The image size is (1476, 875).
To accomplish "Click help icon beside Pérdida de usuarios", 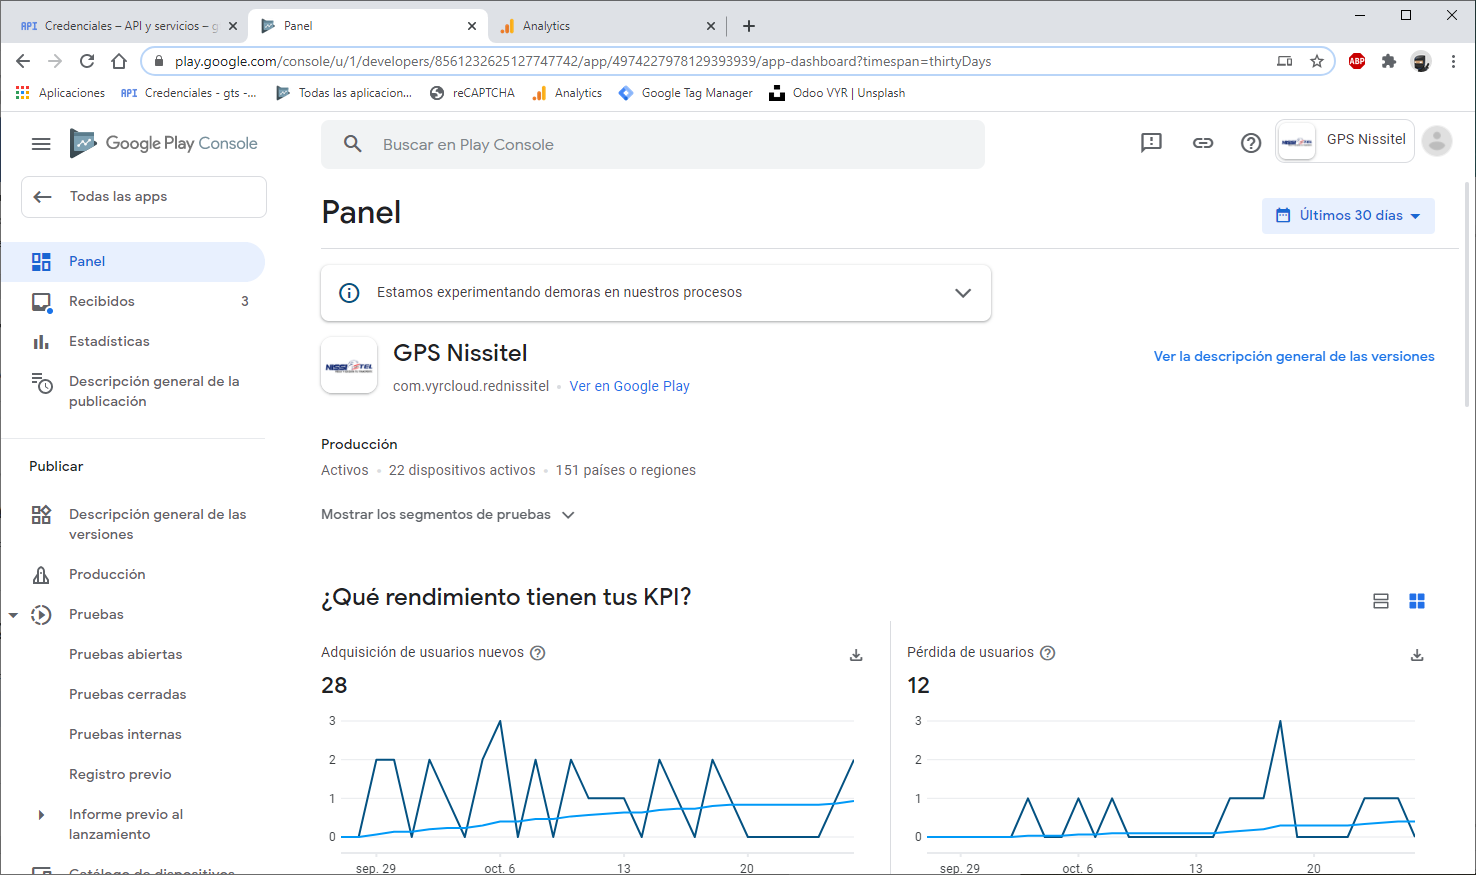I will (1047, 653).
